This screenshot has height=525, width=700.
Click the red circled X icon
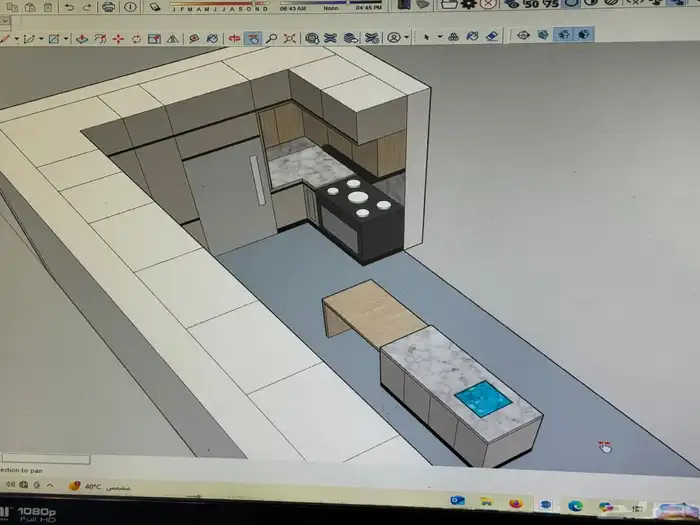[x=488, y=4]
